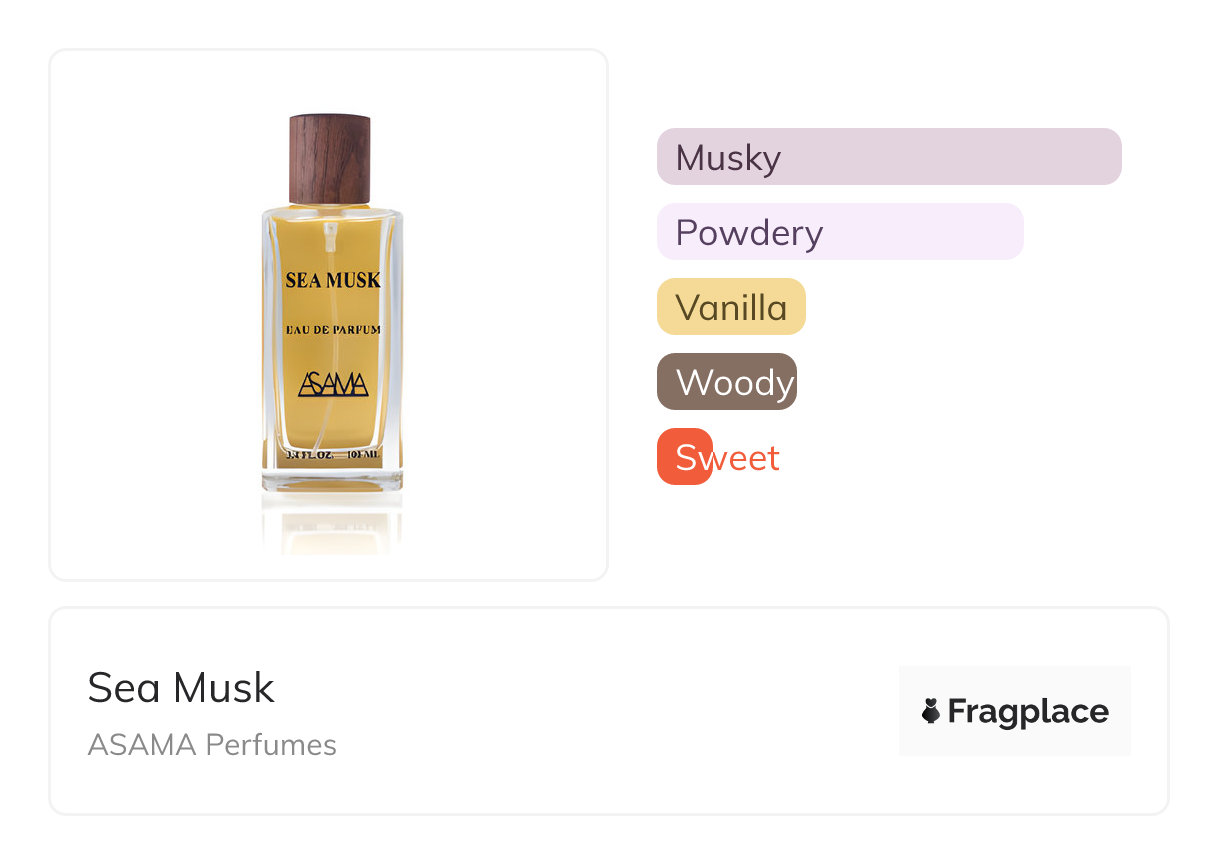The image size is (1218, 864).
Task: Click the Fragplace wordmark text
Action: click(x=1027, y=711)
